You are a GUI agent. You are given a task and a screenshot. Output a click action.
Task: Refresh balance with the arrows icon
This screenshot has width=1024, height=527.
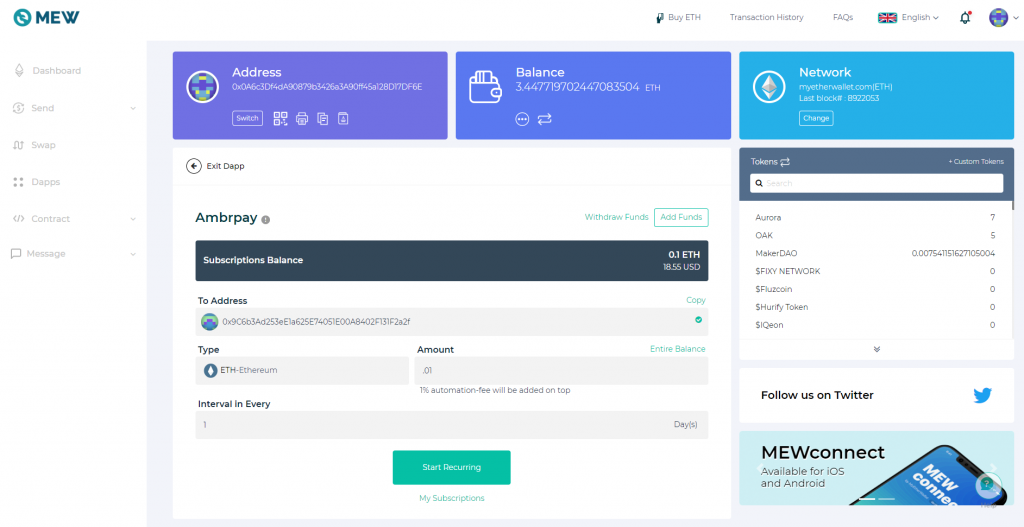coord(545,119)
